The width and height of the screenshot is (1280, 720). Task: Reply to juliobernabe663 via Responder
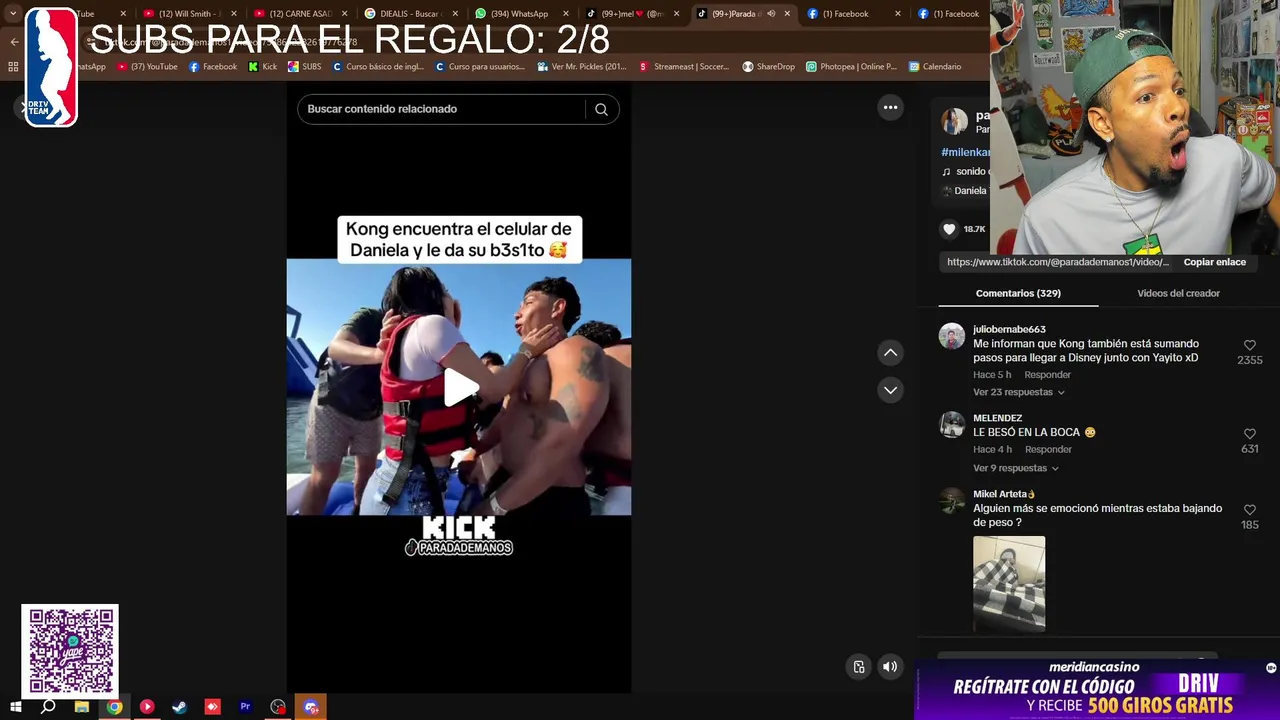pyautogui.click(x=1047, y=375)
